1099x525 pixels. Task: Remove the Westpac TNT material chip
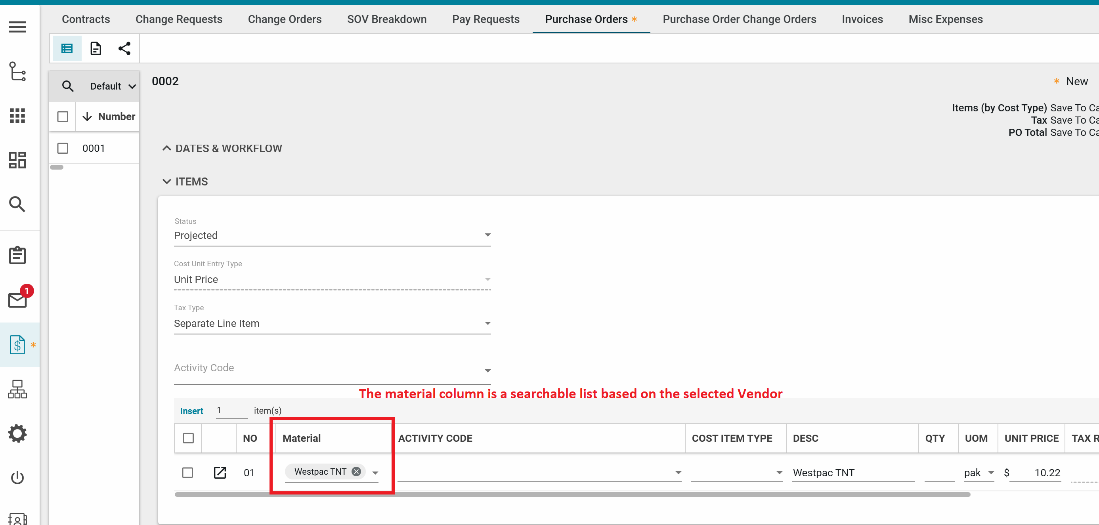coord(356,472)
